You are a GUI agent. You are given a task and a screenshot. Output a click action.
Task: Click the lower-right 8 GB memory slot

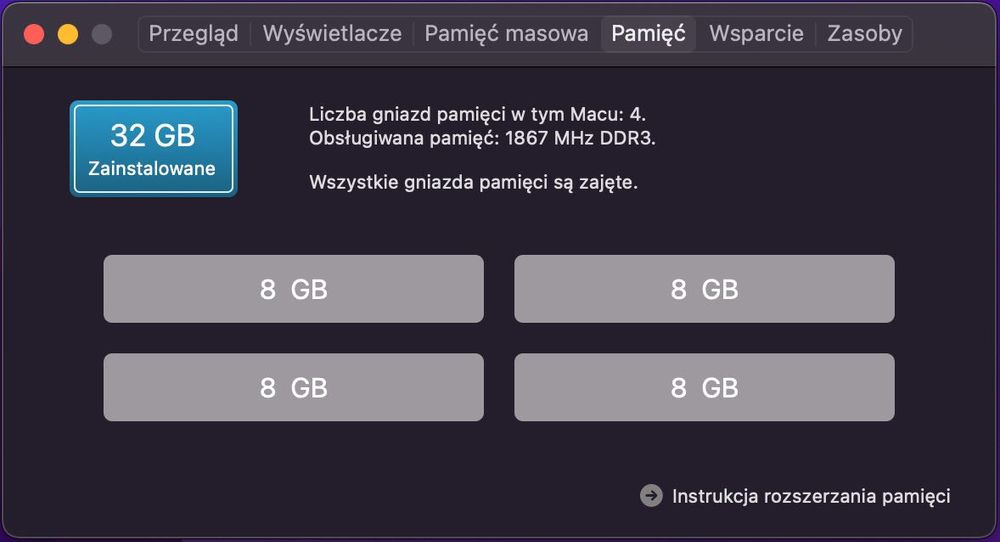click(704, 387)
